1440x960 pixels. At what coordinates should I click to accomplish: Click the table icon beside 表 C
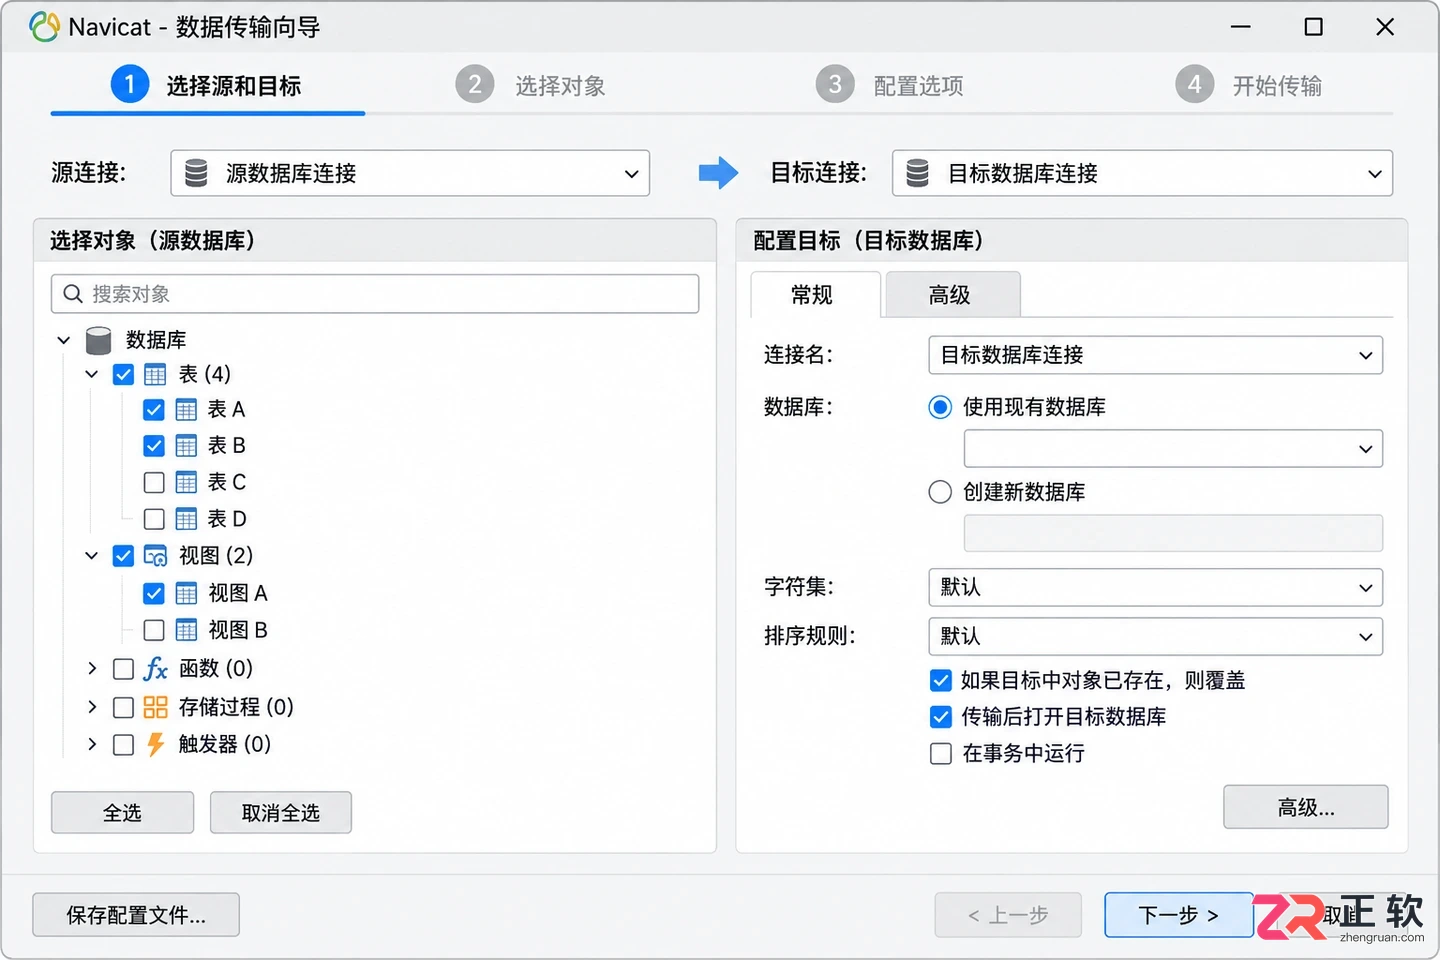(x=186, y=483)
